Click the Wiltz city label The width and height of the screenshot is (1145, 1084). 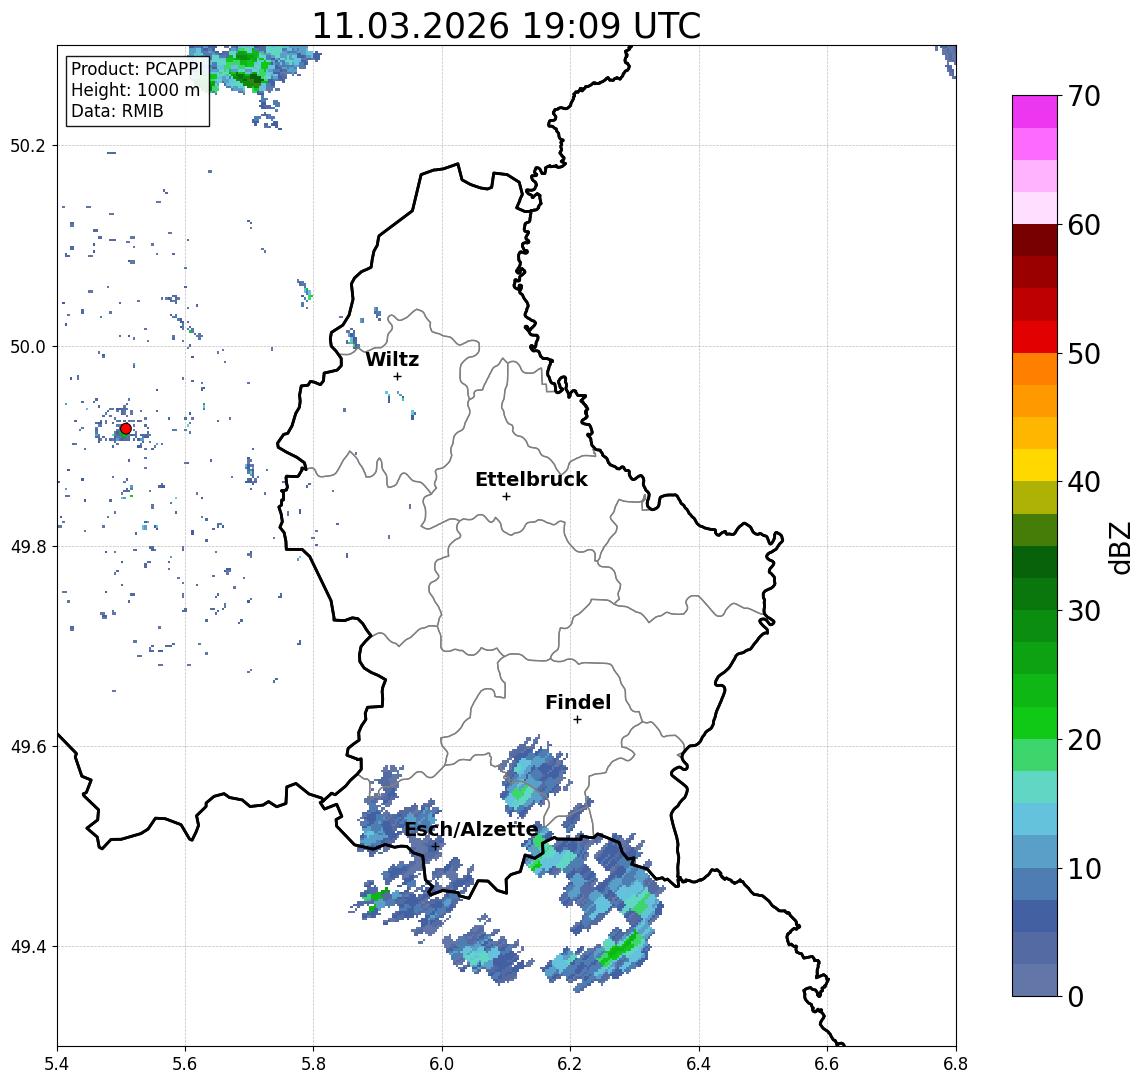click(392, 359)
